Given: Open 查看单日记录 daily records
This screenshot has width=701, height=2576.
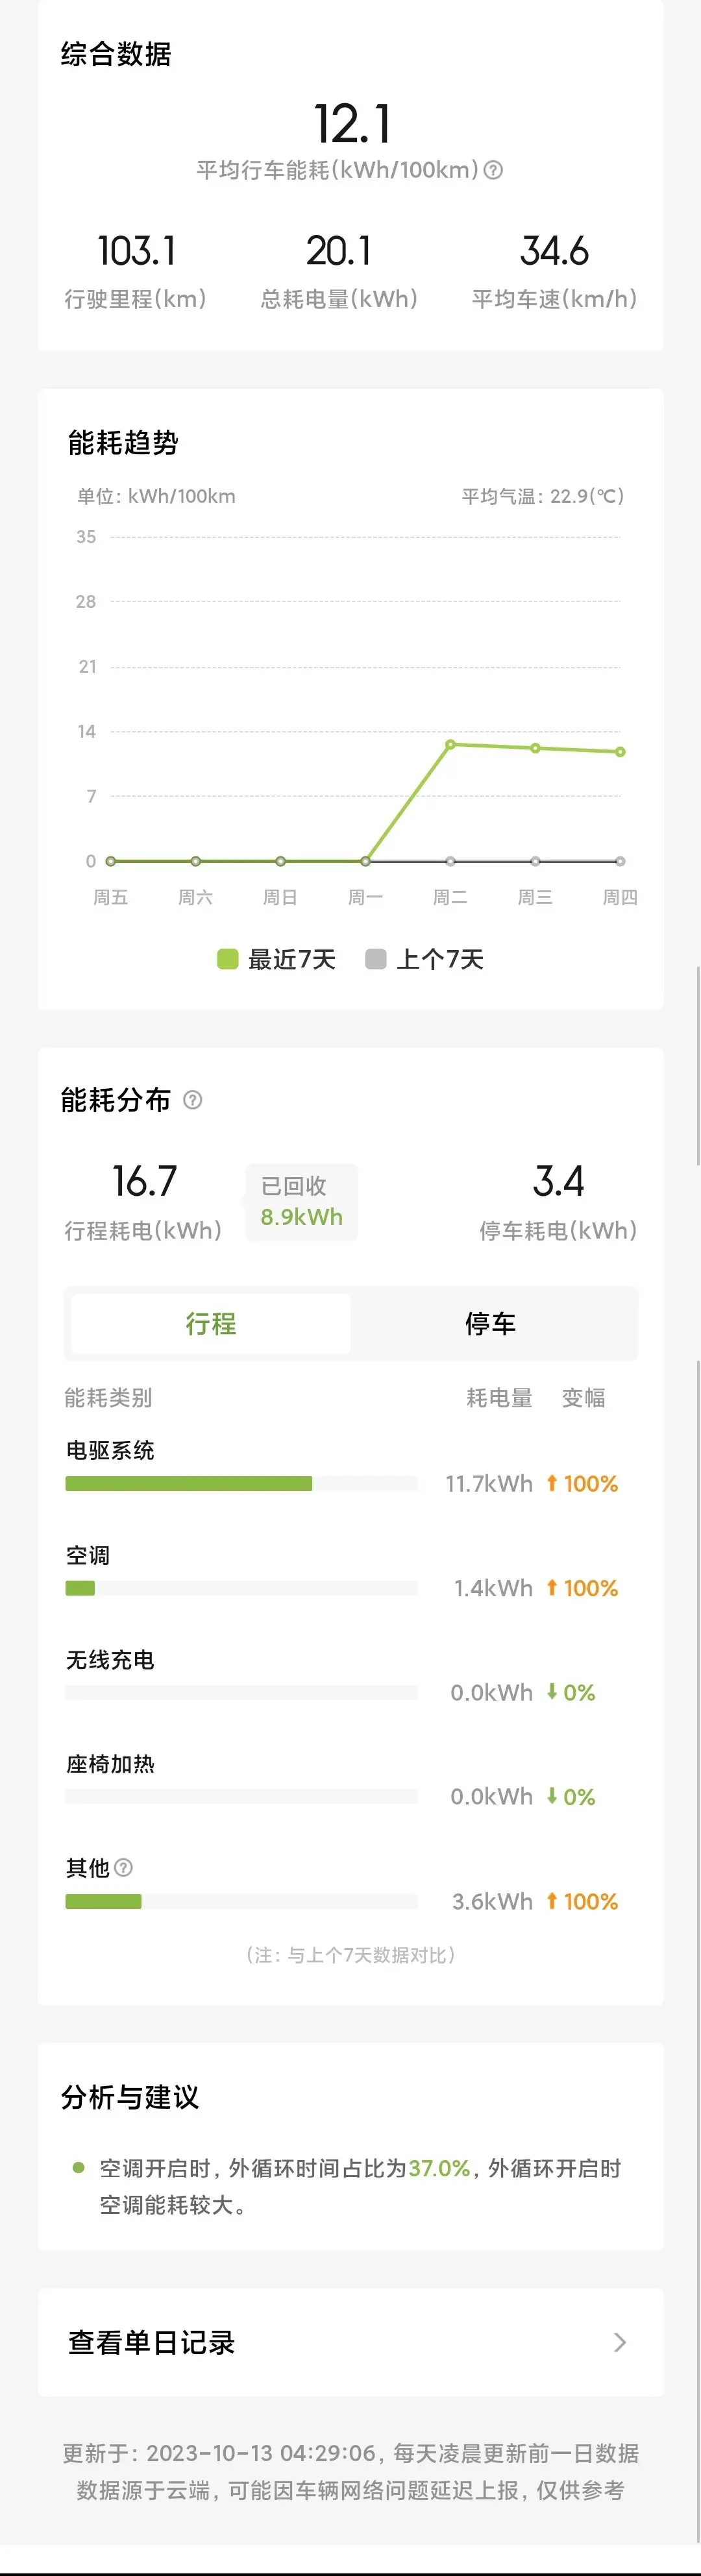Looking at the screenshot, I should point(350,2342).
